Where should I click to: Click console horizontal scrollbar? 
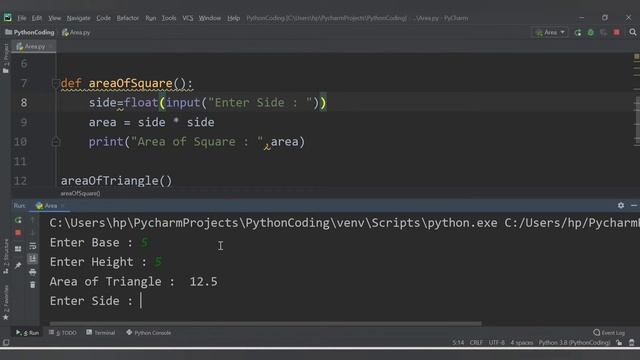(x=265, y=324)
